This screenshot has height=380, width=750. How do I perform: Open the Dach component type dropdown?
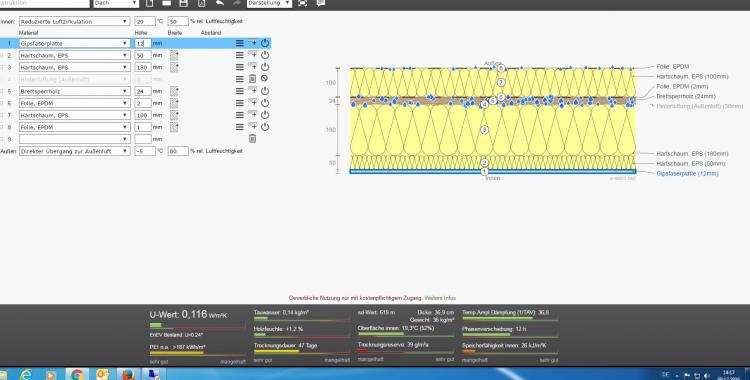click(x=116, y=3)
